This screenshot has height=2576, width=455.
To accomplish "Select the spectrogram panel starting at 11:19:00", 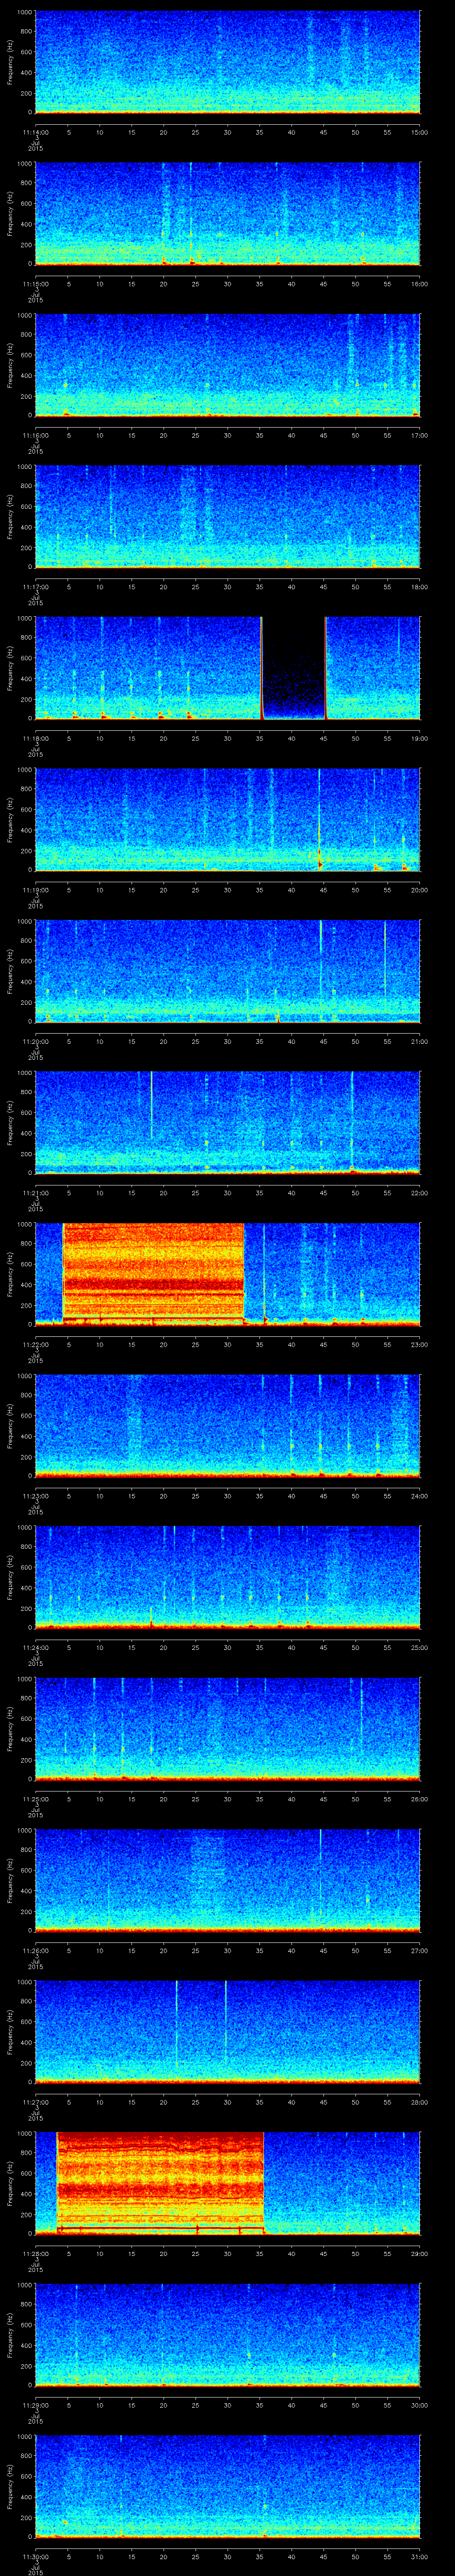I will click(x=227, y=820).
